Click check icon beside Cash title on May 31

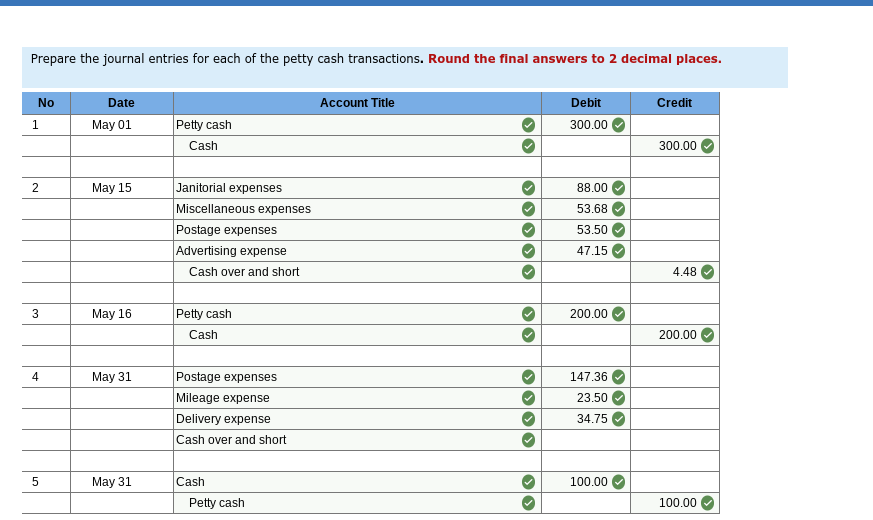tap(528, 482)
